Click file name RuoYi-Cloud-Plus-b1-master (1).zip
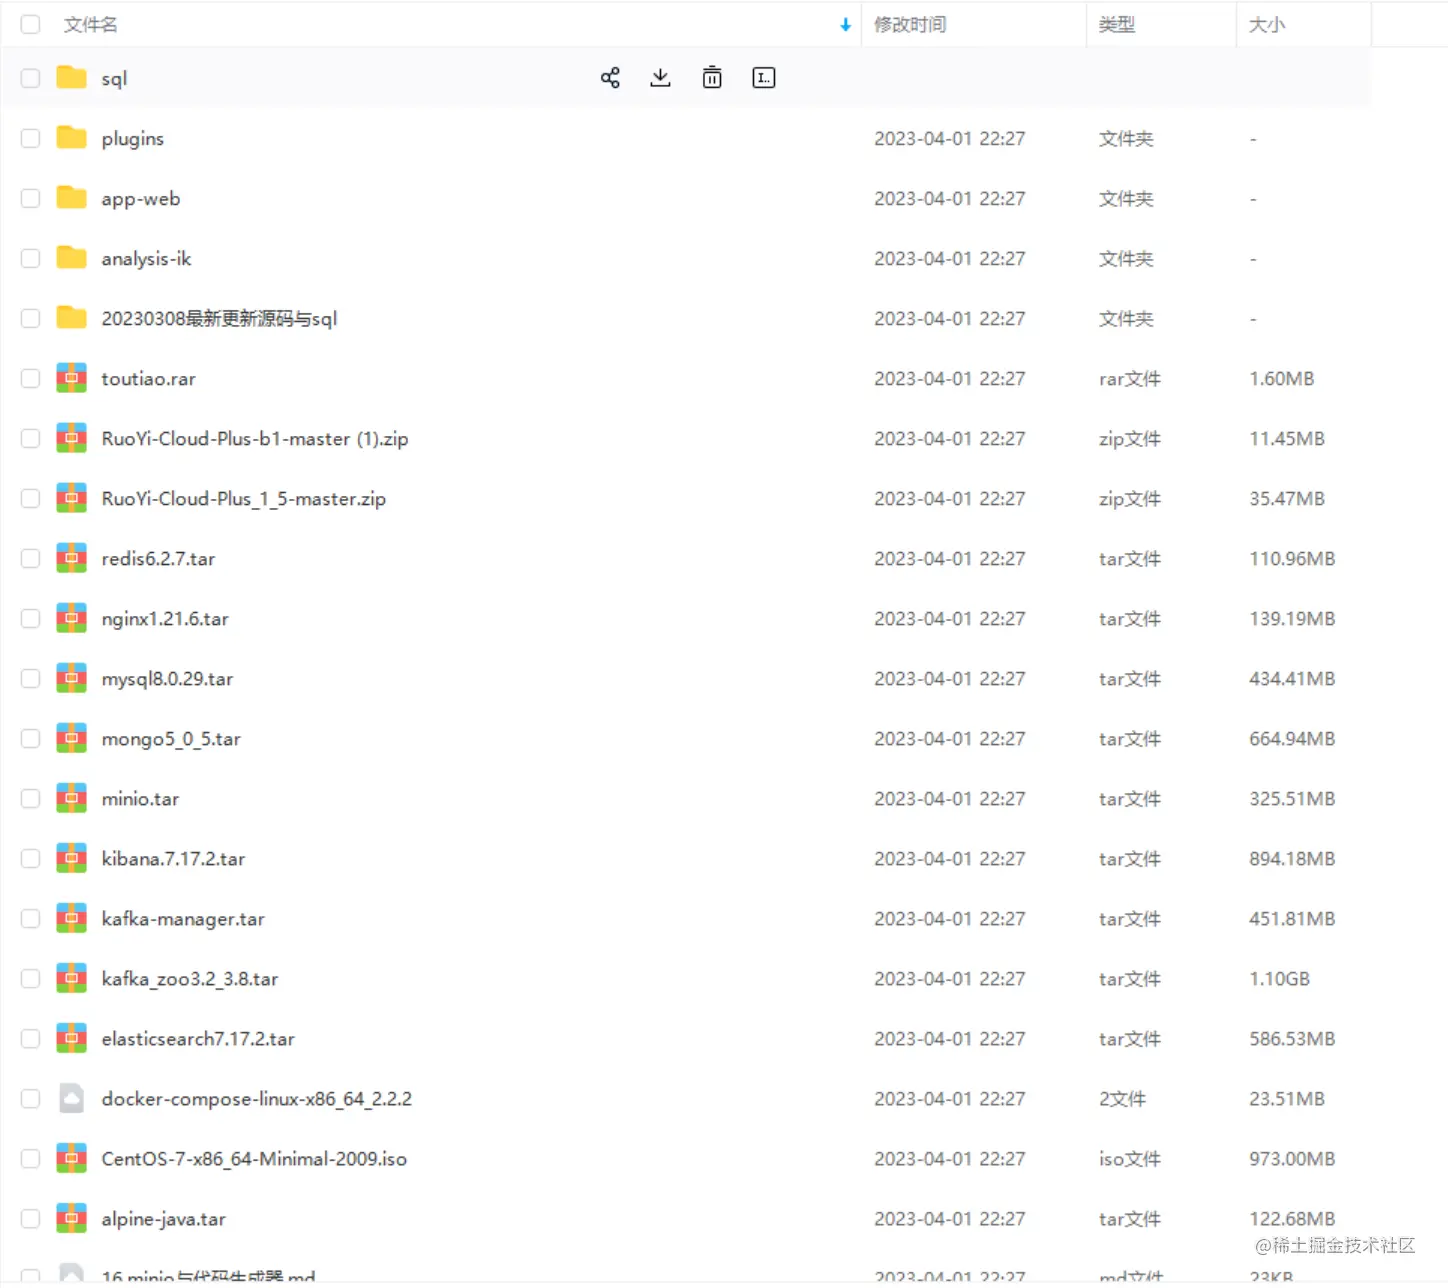1448x1288 pixels. (x=255, y=439)
